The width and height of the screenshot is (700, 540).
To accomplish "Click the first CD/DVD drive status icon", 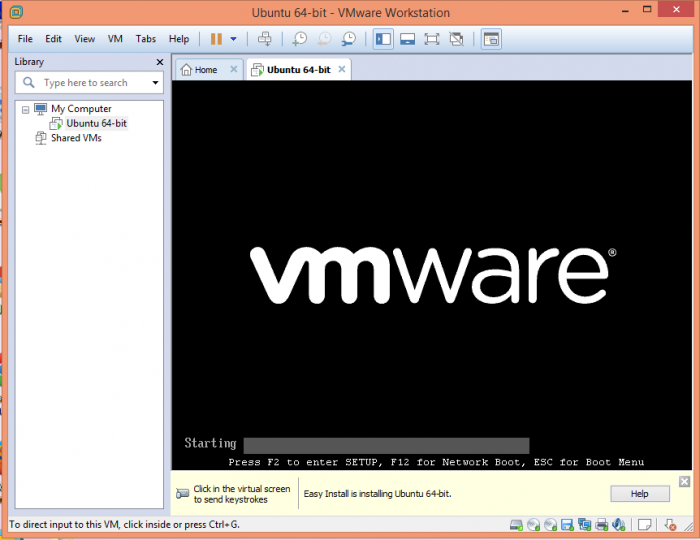I will click(x=533, y=525).
